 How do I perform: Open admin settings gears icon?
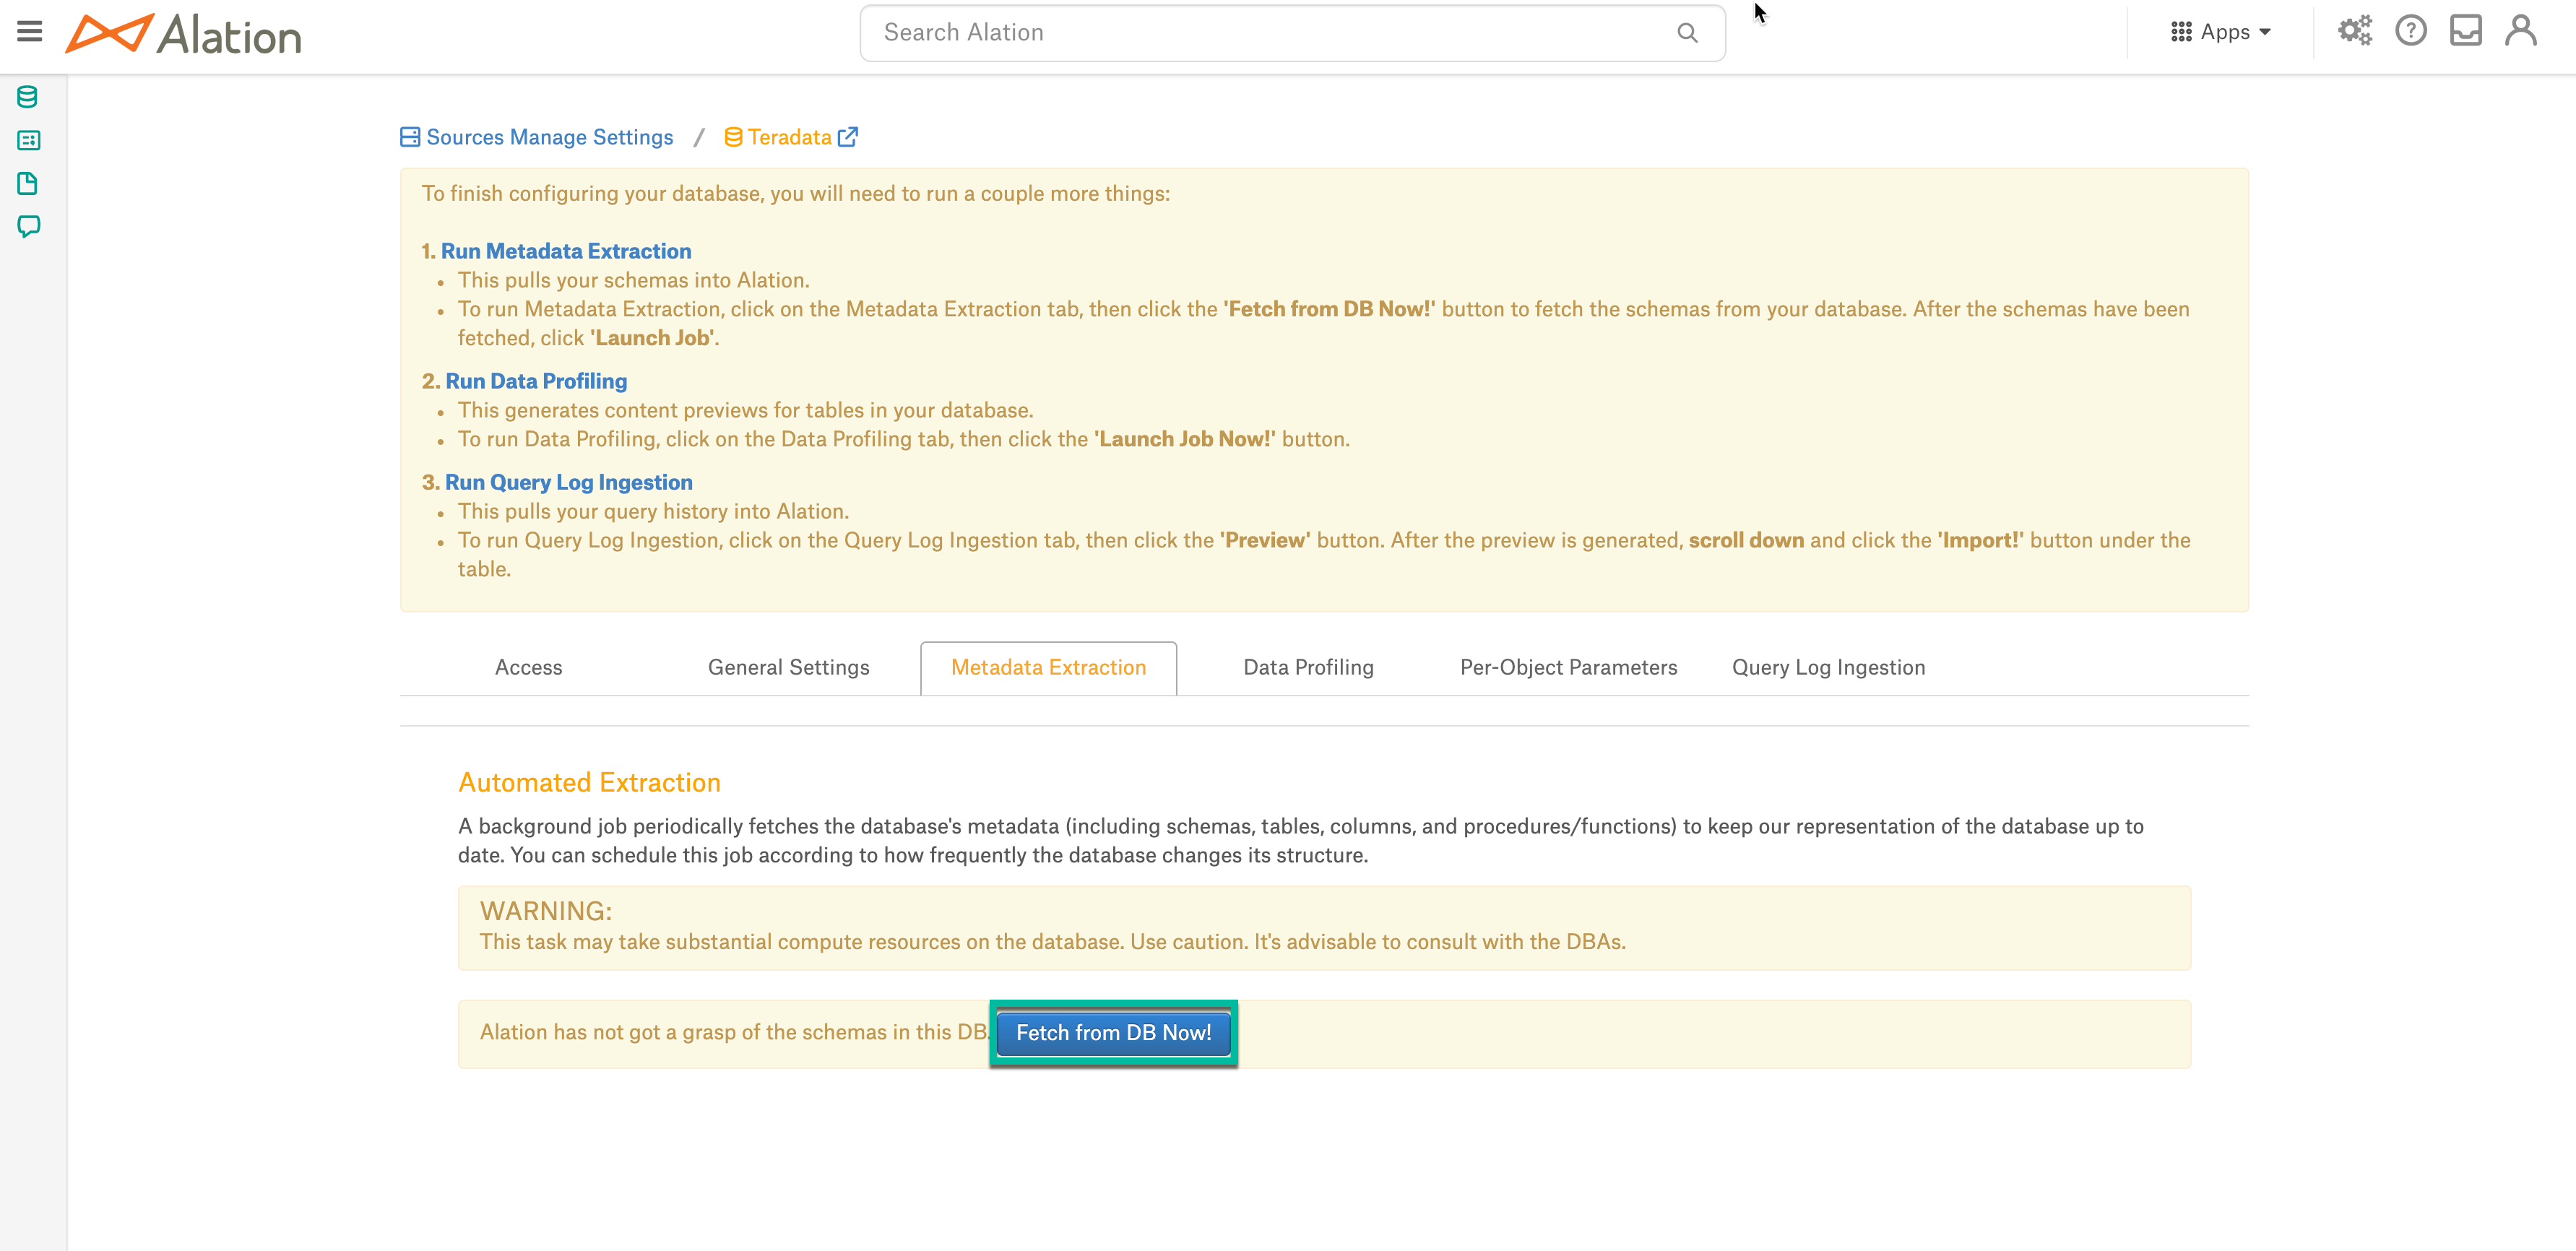(2354, 31)
